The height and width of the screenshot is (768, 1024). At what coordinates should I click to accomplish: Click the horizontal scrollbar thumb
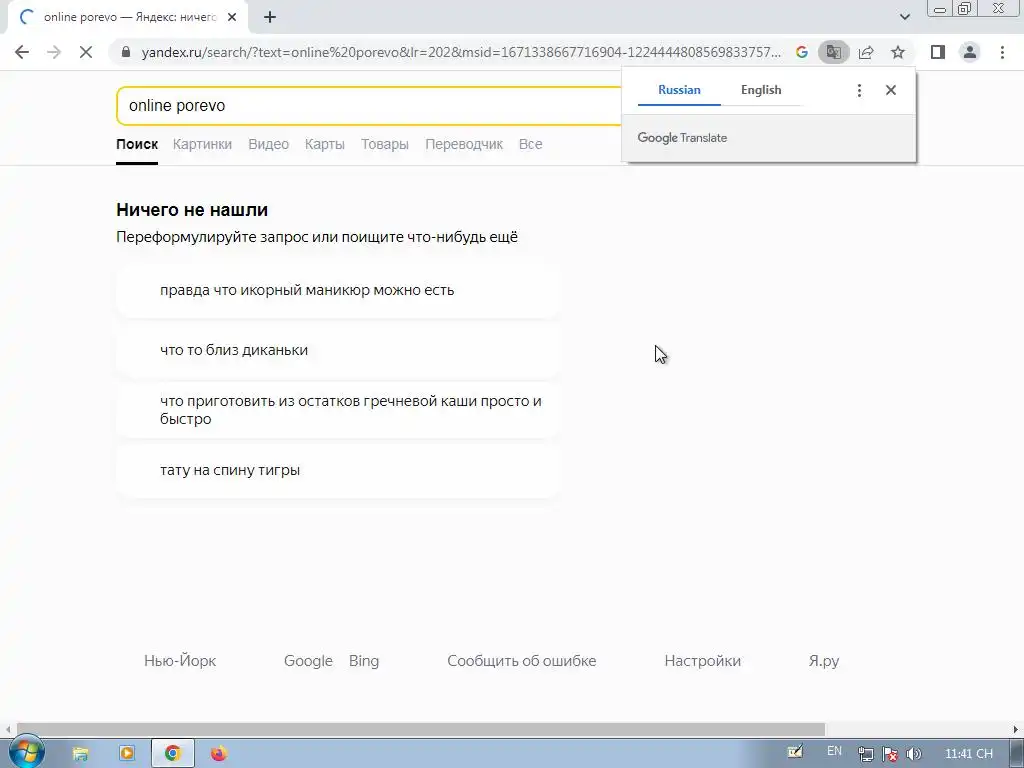pos(421,729)
